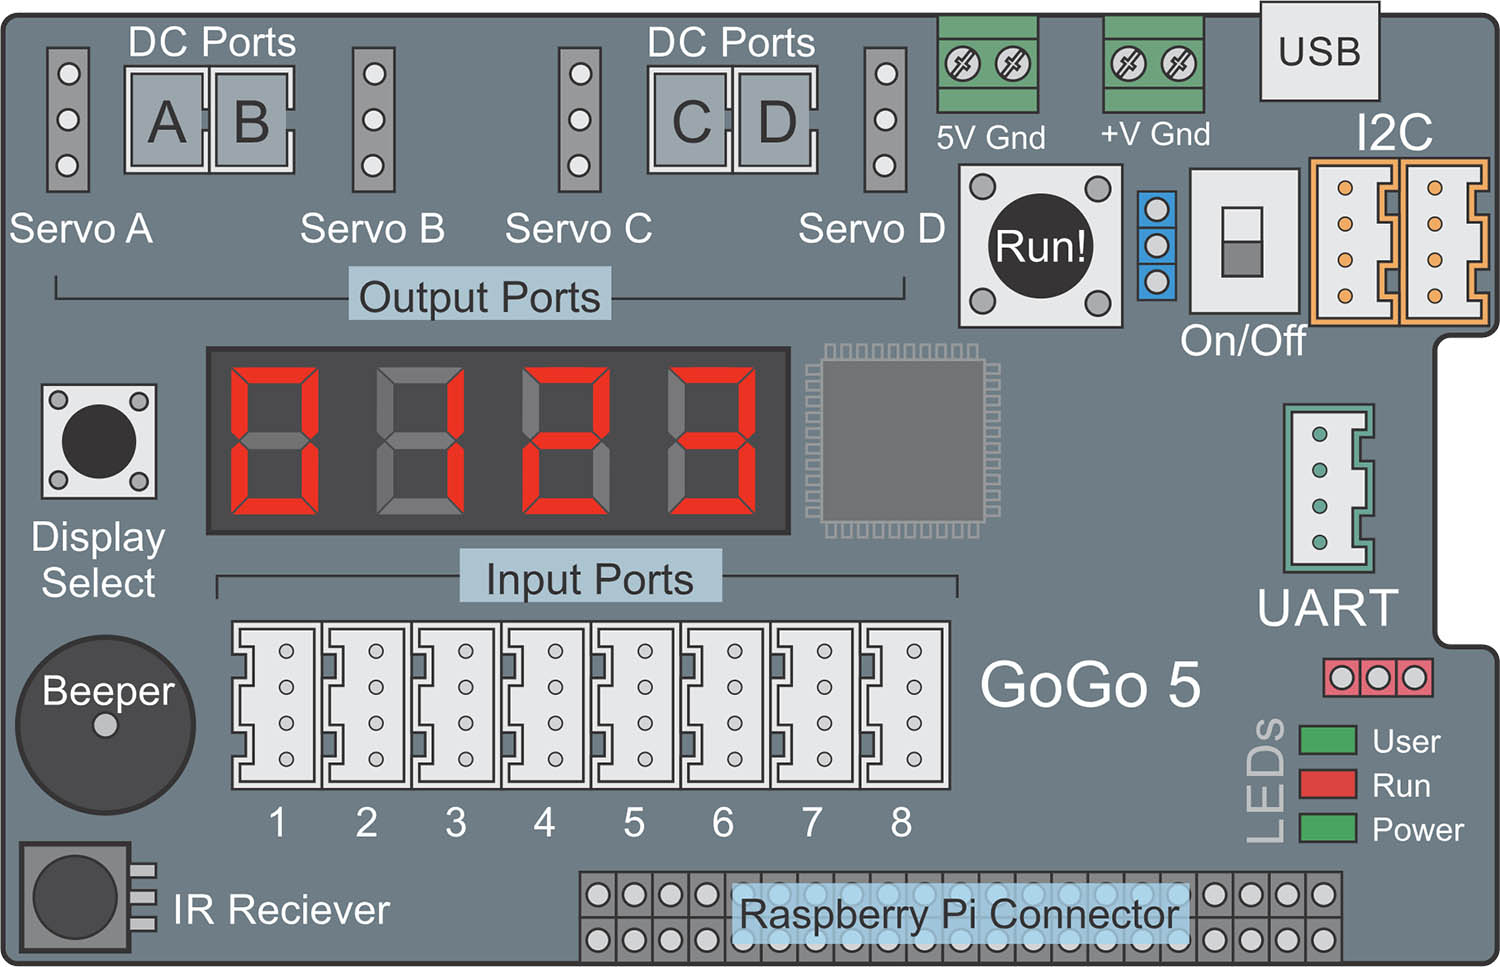The height and width of the screenshot is (967, 1500).
Task: Click the Output Ports label
Action: 480,296
